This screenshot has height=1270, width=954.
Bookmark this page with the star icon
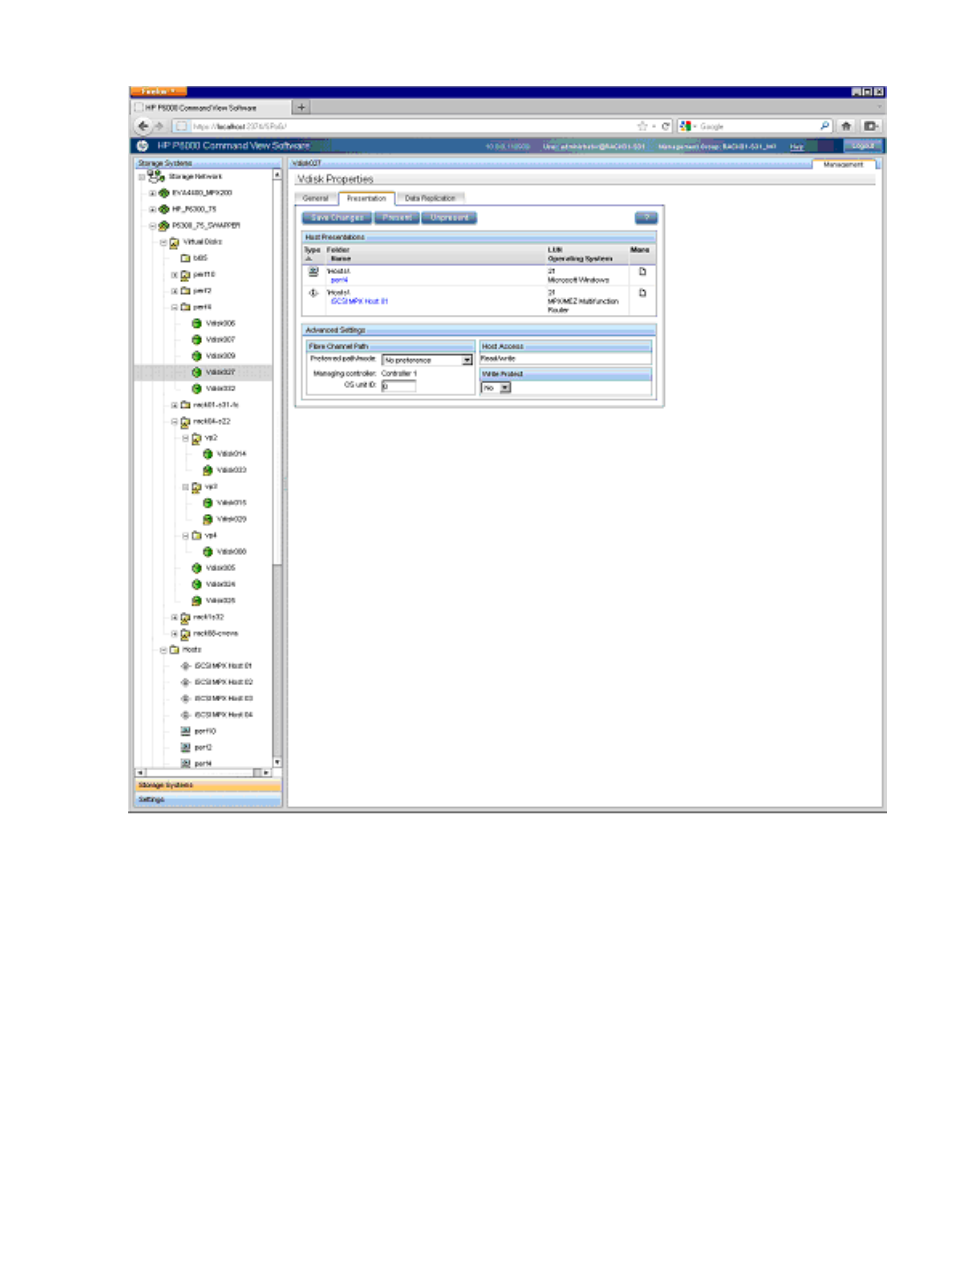tap(642, 126)
